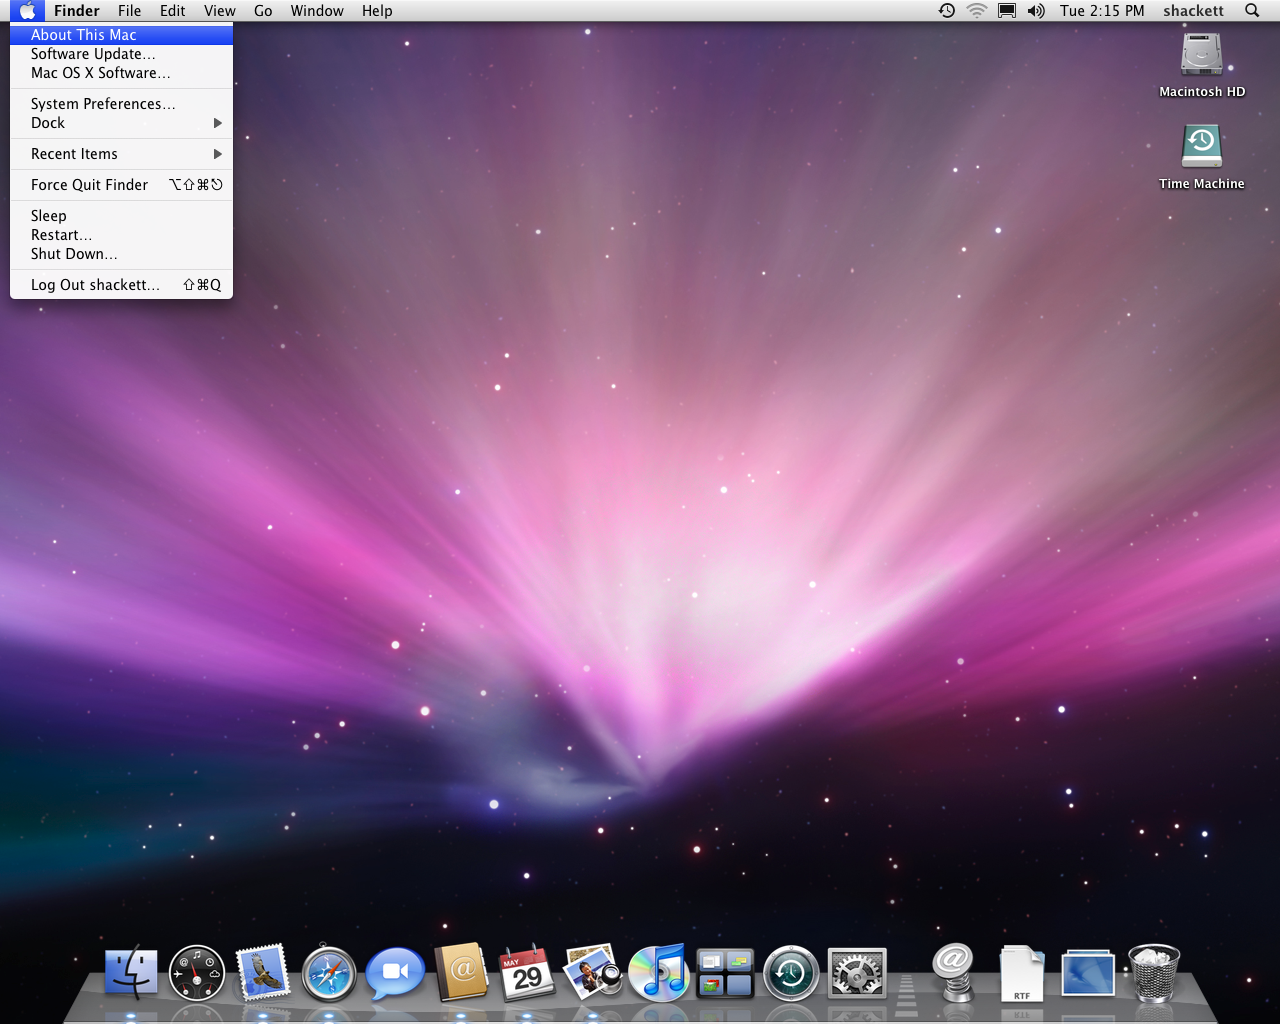1280x1024 pixels.
Task: Open Mail stamp icon in Dock
Action: point(263,973)
